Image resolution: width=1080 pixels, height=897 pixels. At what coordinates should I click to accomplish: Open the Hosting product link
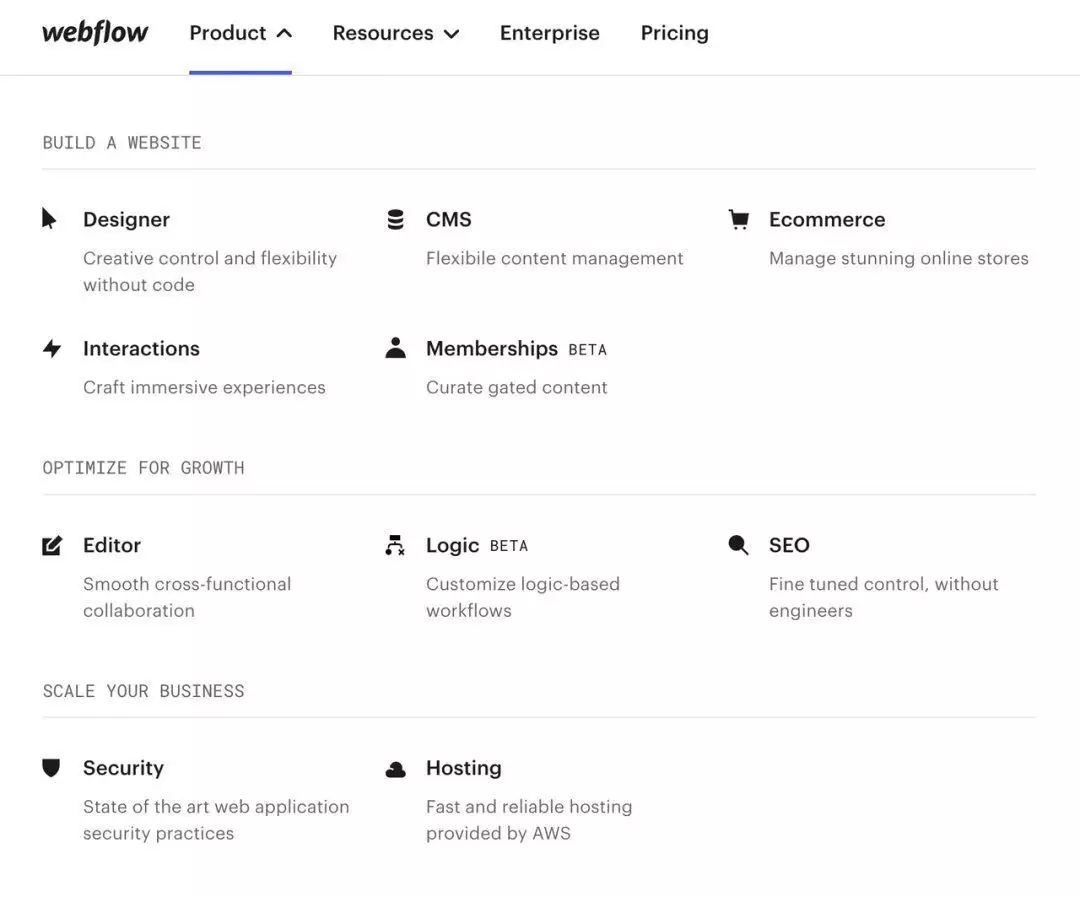[464, 768]
